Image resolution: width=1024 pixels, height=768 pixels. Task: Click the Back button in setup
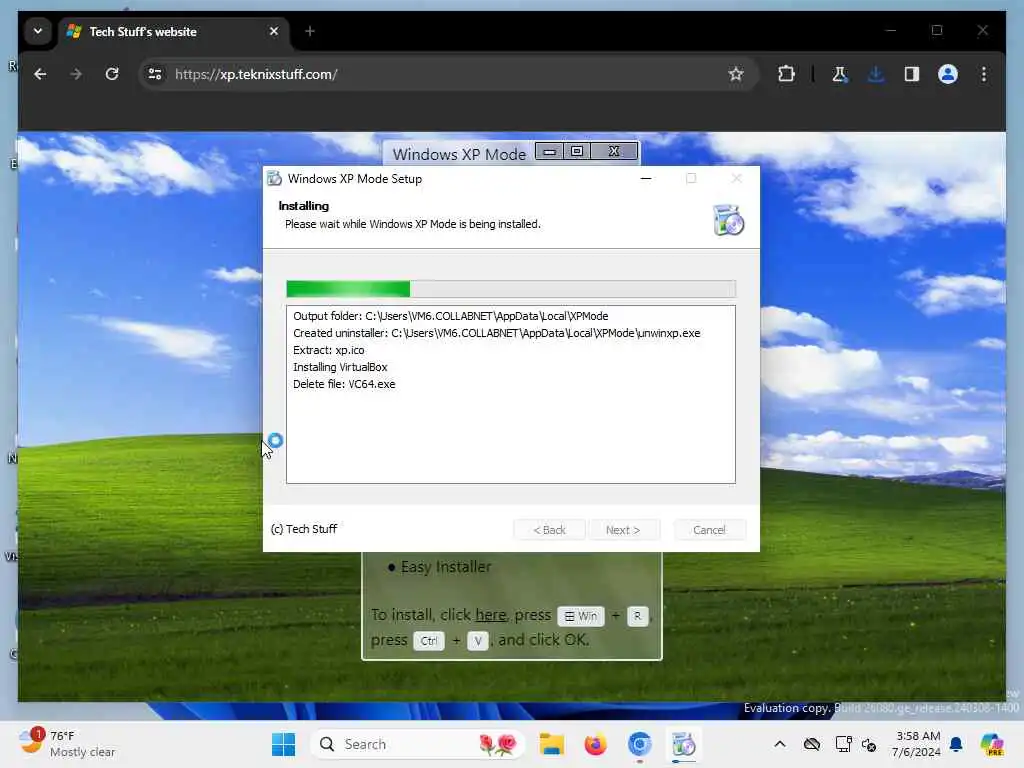549,530
